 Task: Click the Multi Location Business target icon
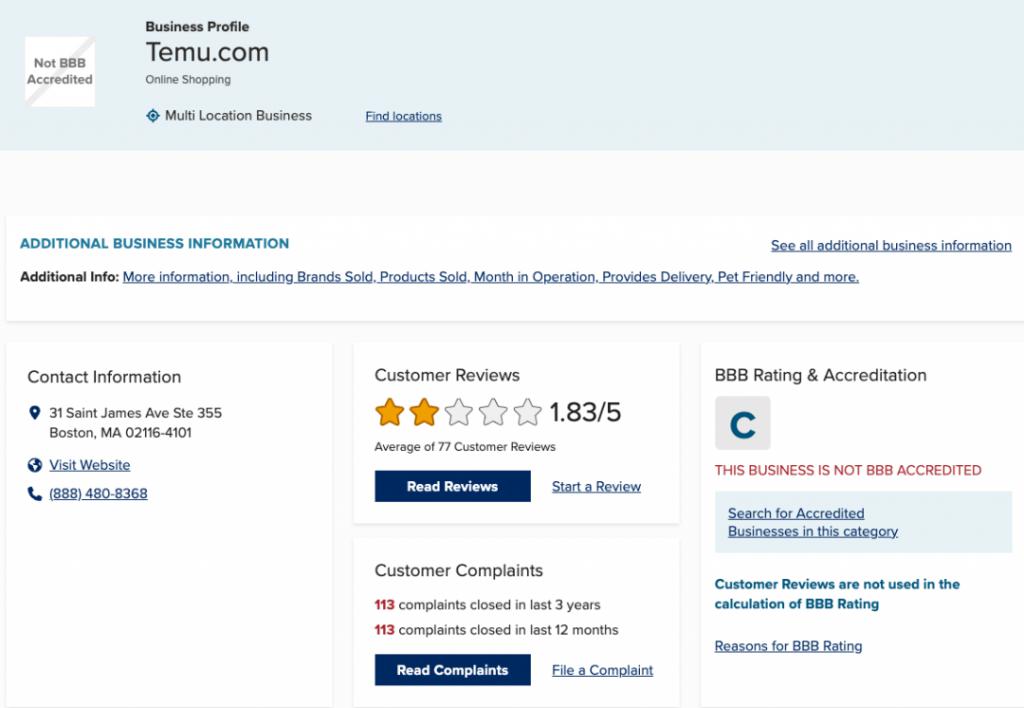(153, 116)
